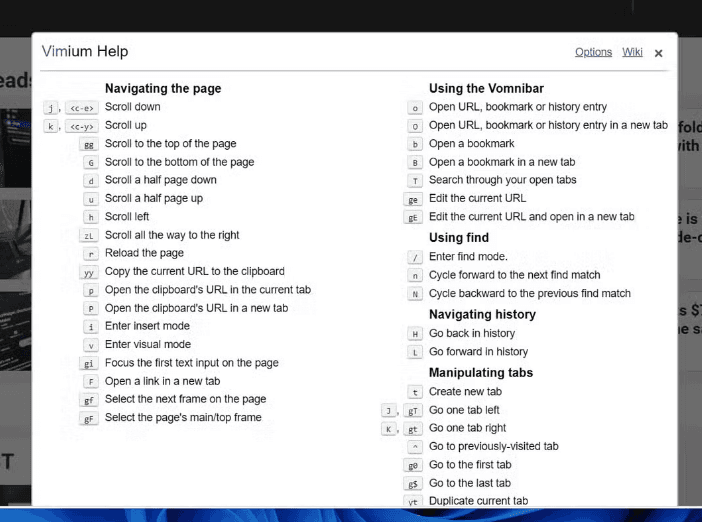Click the 'n' key badge for next find match

(415, 276)
